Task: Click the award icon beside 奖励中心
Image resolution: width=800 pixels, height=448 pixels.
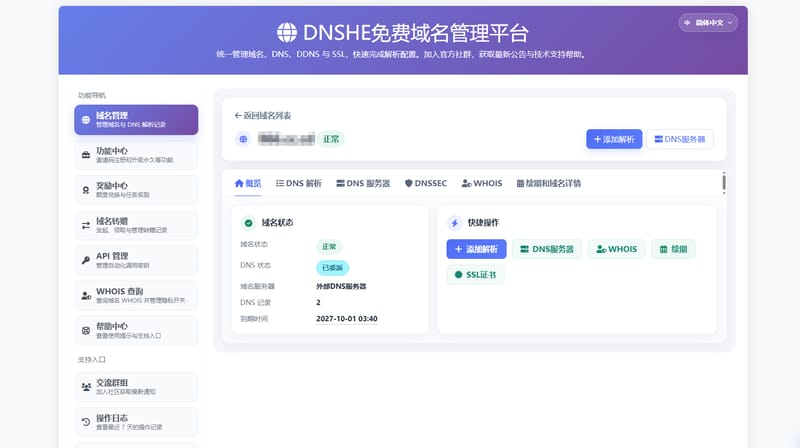Action: point(86,190)
